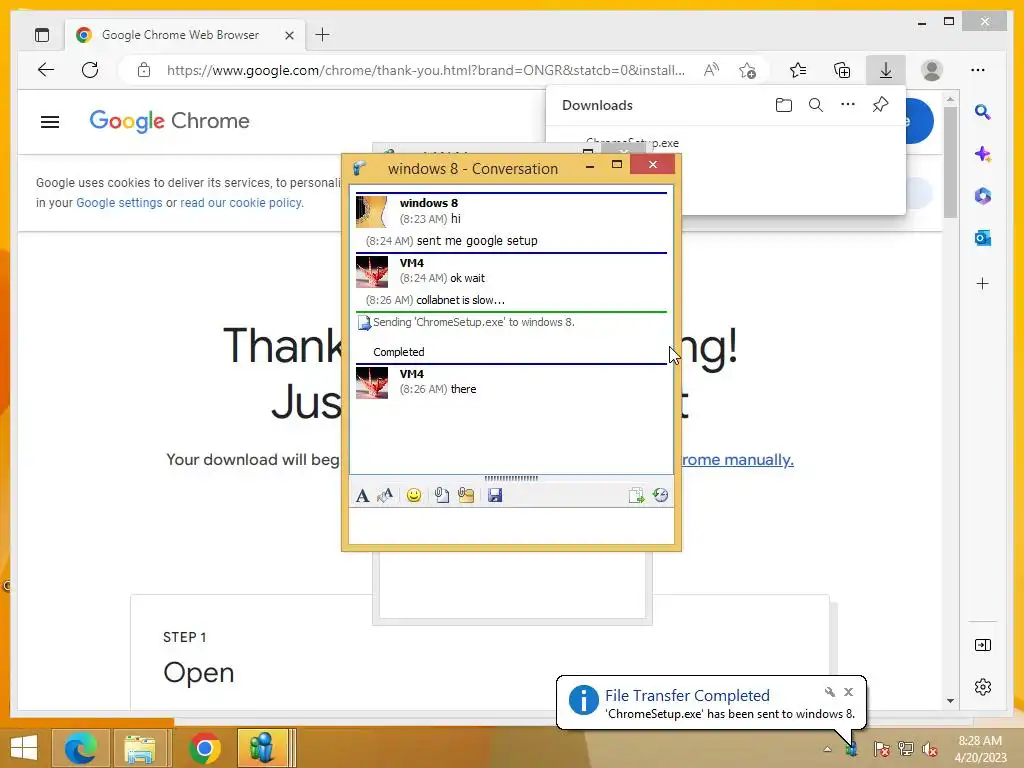The height and width of the screenshot is (768, 1024).
Task: Open the Favorites list icon
Action: click(797, 70)
